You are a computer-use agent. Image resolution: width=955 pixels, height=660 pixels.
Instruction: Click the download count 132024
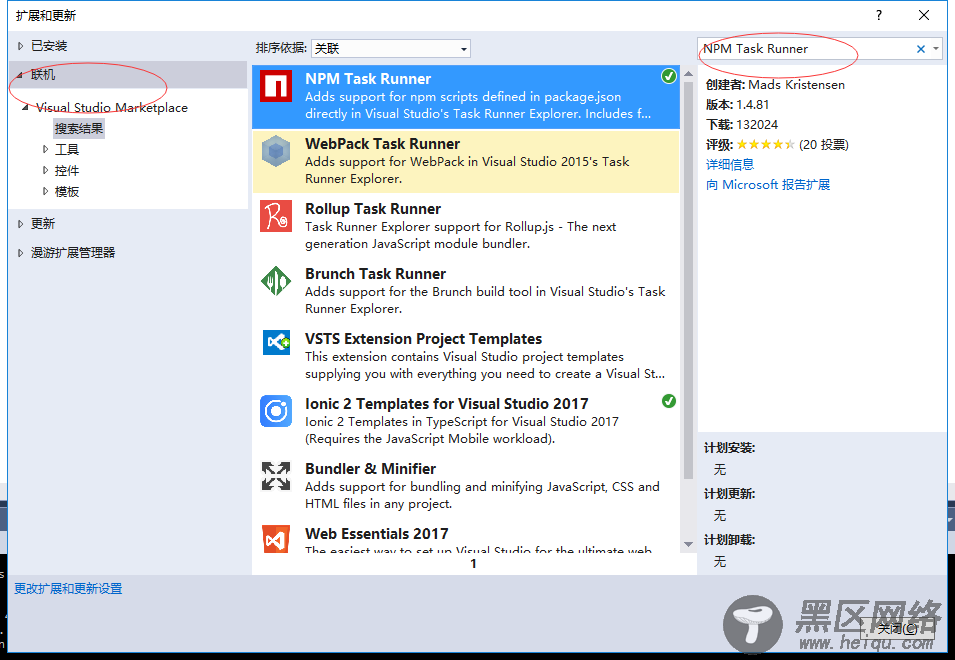[757, 125]
